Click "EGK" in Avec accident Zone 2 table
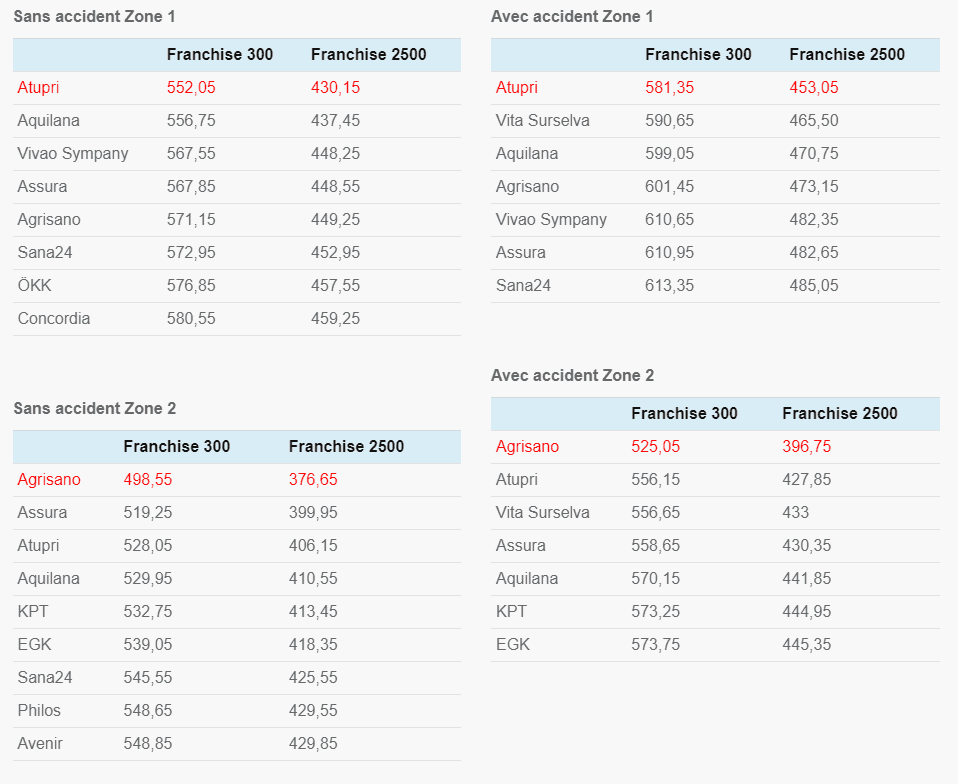 (513, 645)
